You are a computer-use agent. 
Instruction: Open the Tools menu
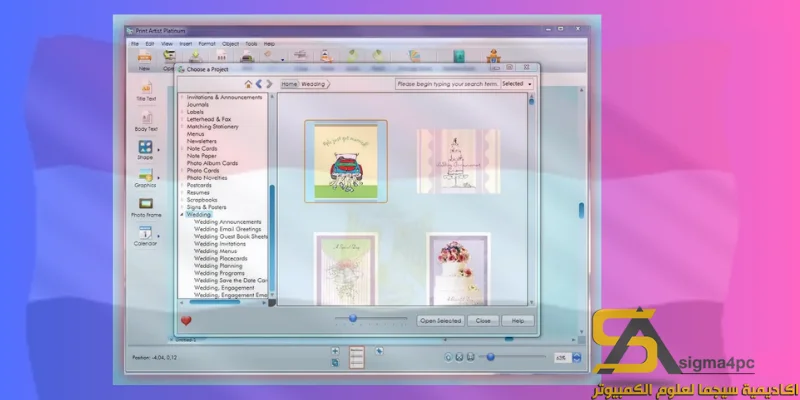[251, 44]
